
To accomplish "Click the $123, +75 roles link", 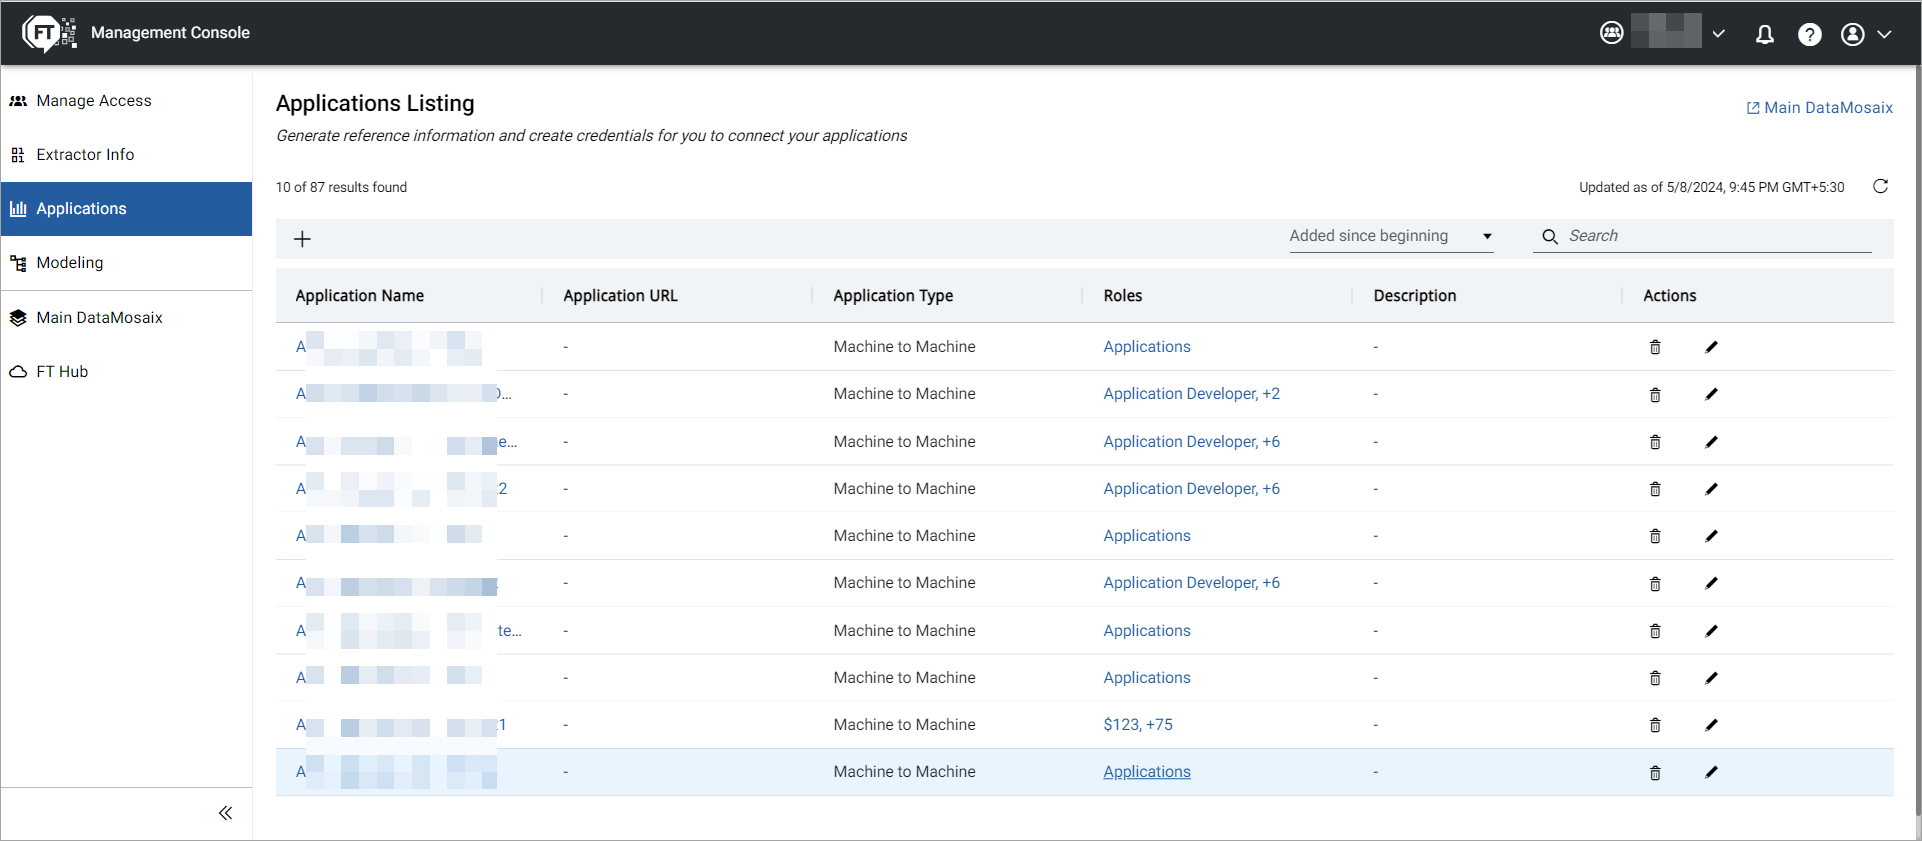I will 1137,725.
